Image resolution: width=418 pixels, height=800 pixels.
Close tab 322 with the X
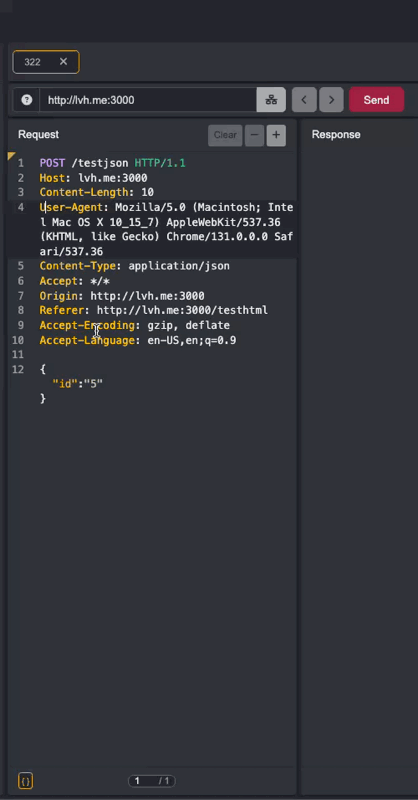coord(63,62)
